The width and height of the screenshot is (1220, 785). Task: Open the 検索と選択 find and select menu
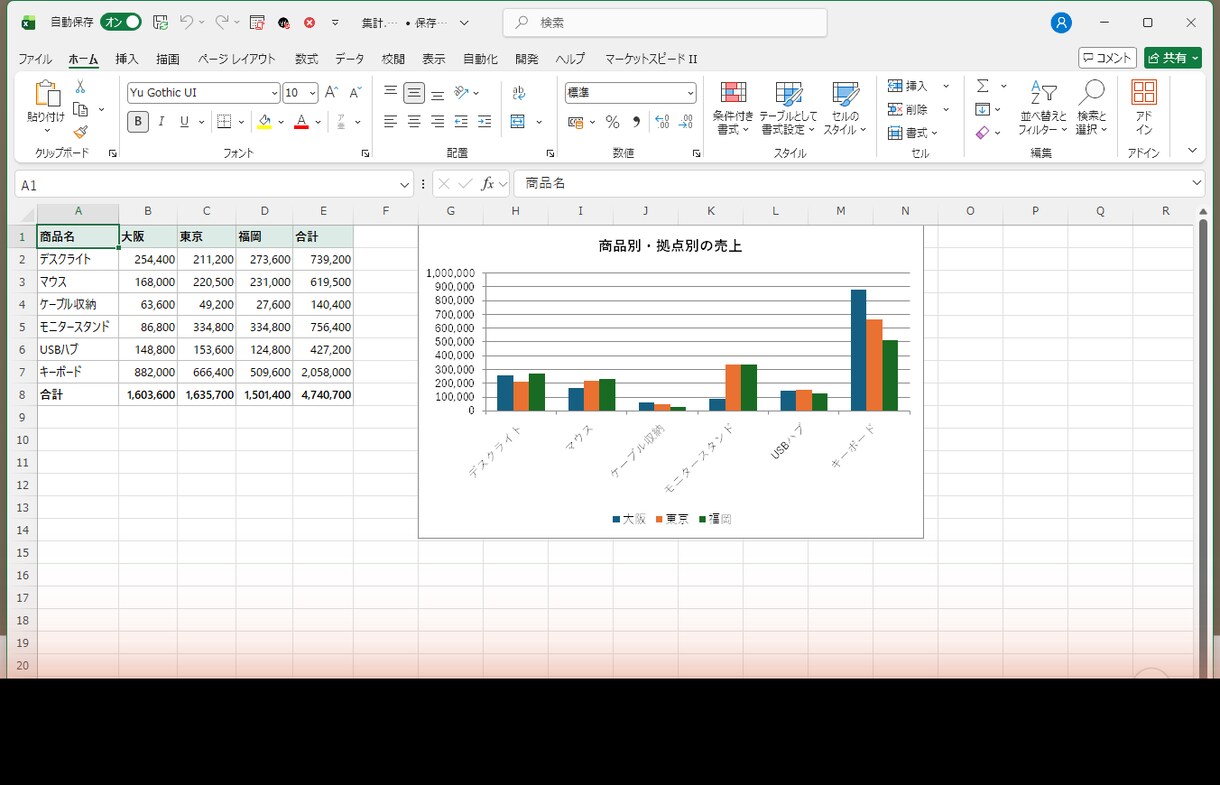tap(1091, 109)
